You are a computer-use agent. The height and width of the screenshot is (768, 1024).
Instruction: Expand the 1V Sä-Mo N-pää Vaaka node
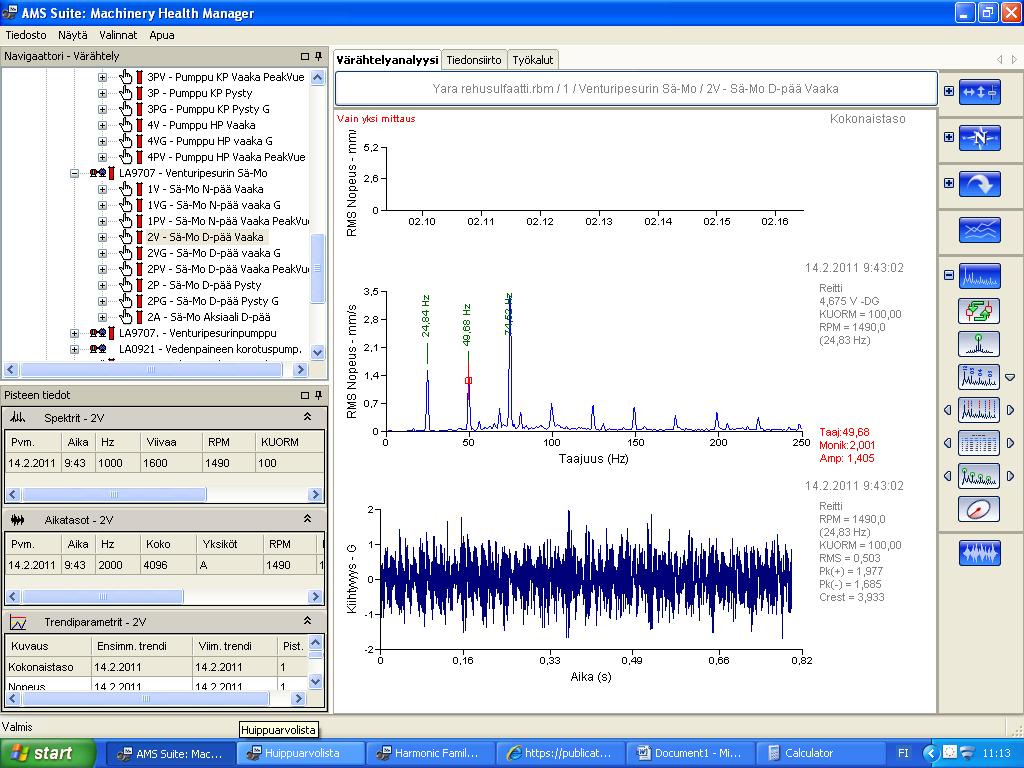point(103,189)
